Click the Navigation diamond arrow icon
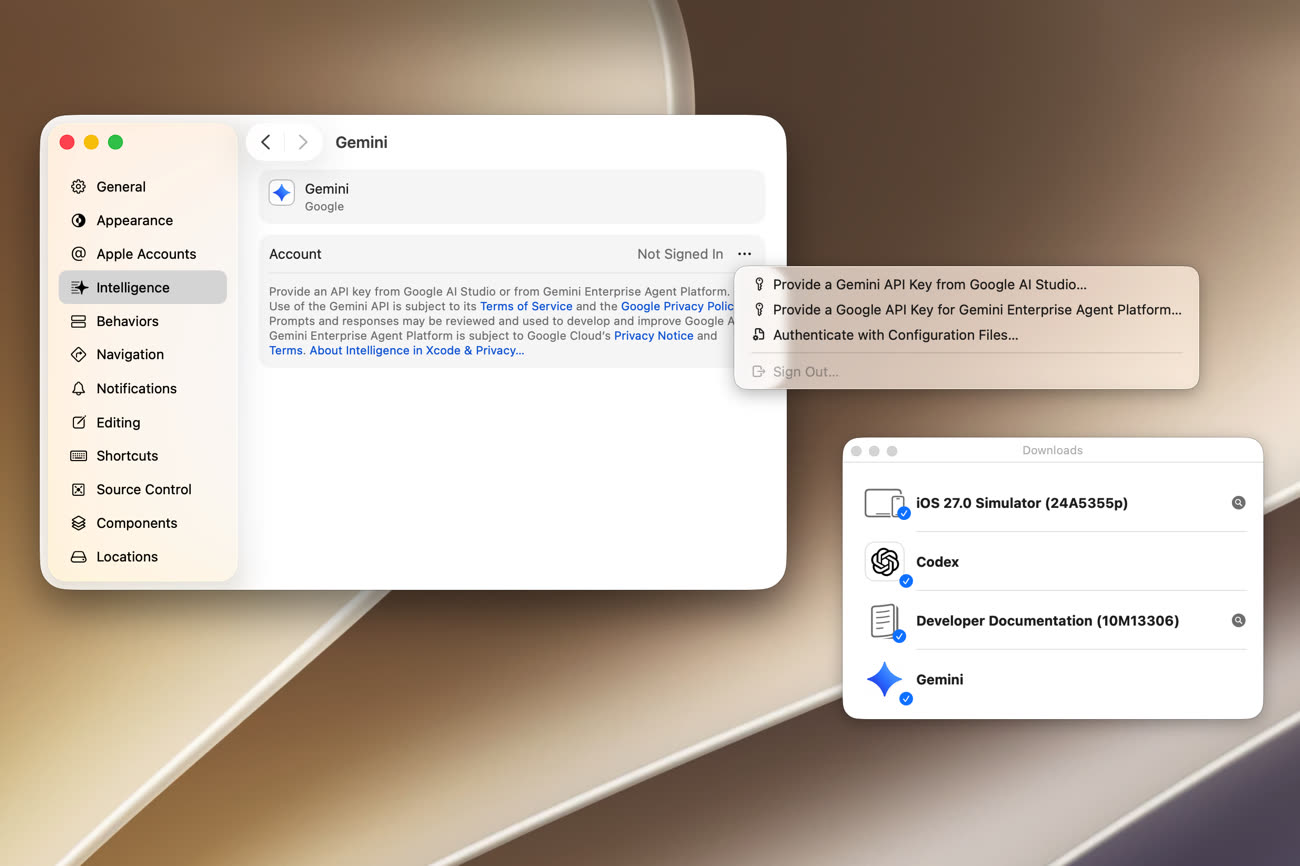 coord(78,355)
